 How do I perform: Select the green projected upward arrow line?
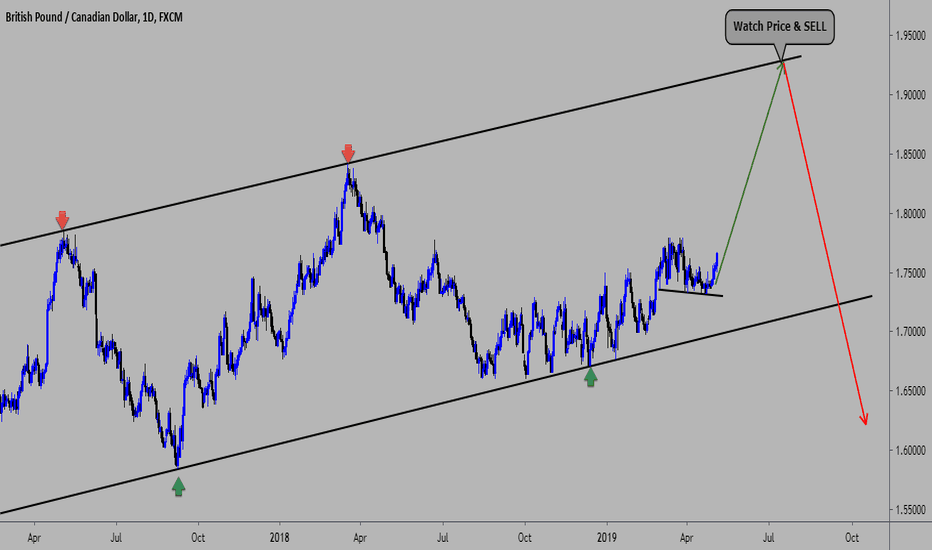750,172
